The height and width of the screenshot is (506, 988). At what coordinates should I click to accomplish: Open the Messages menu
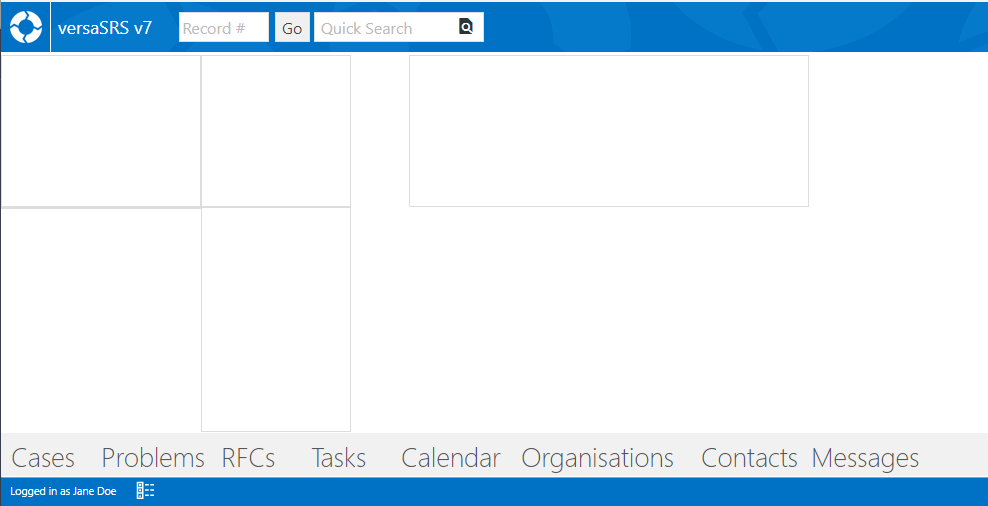pyautogui.click(x=865, y=458)
